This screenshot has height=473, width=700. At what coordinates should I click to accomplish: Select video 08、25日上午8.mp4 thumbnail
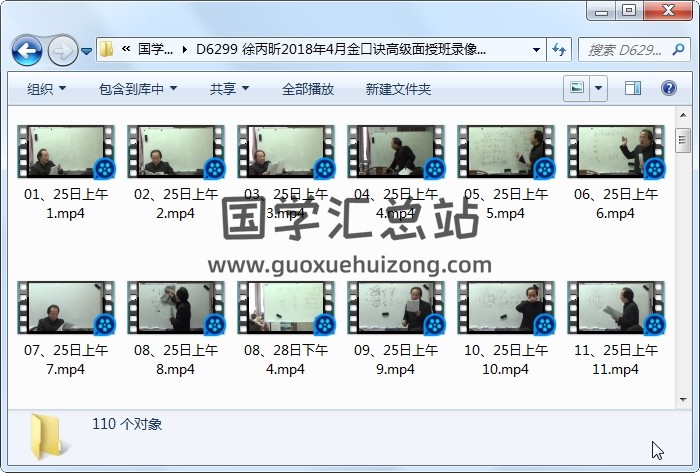click(x=176, y=308)
